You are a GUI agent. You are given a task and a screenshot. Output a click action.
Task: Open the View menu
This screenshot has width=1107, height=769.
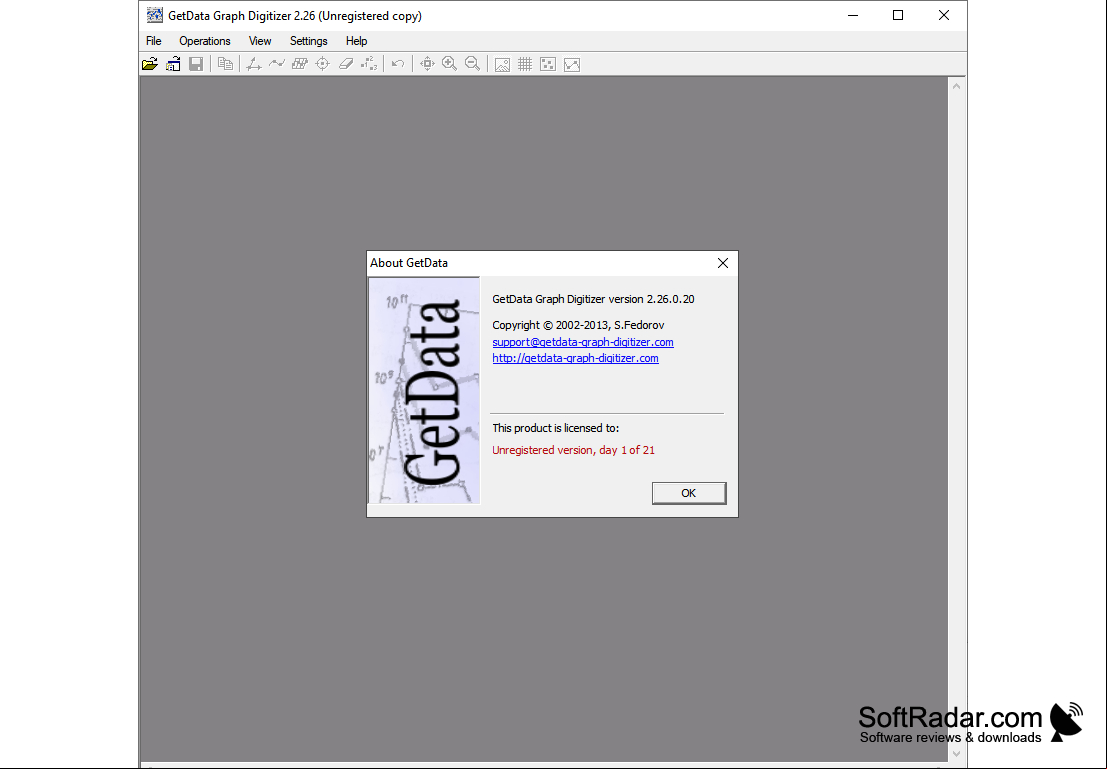[x=260, y=41]
